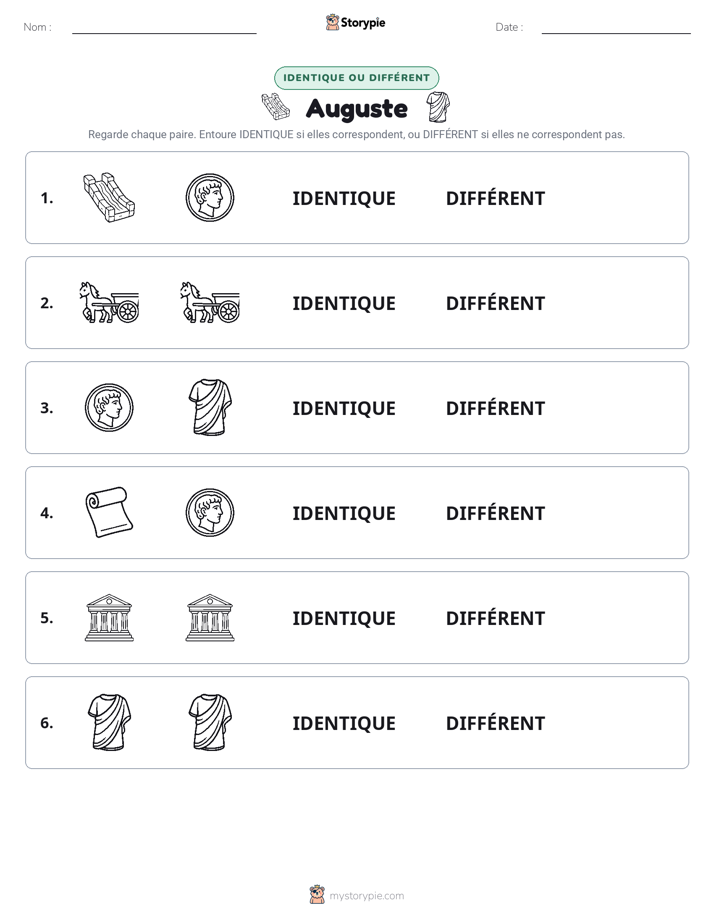The width and height of the screenshot is (714, 924).
Task: Click the toga icon in row 3
Action: click(210, 407)
